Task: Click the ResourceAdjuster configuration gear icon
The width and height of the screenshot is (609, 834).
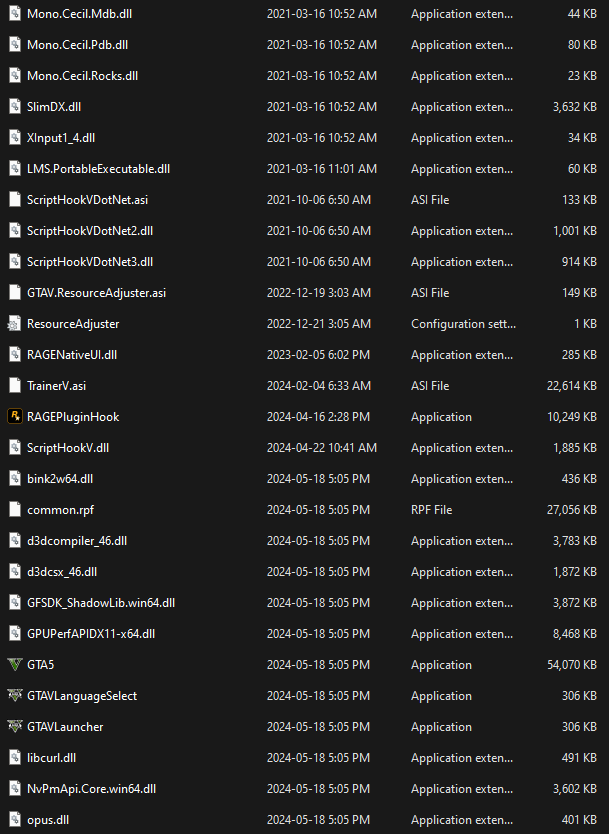Action: [x=14, y=323]
